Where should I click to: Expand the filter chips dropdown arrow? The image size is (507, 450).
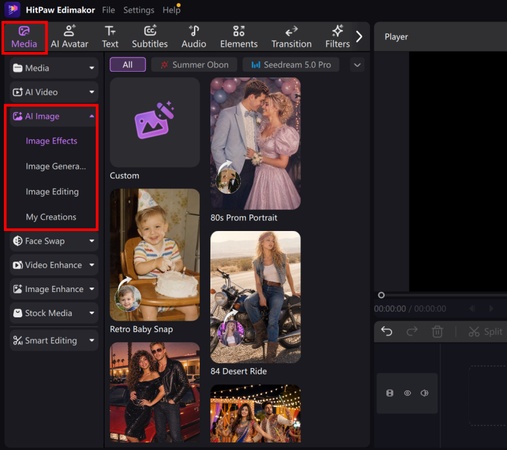pos(357,65)
